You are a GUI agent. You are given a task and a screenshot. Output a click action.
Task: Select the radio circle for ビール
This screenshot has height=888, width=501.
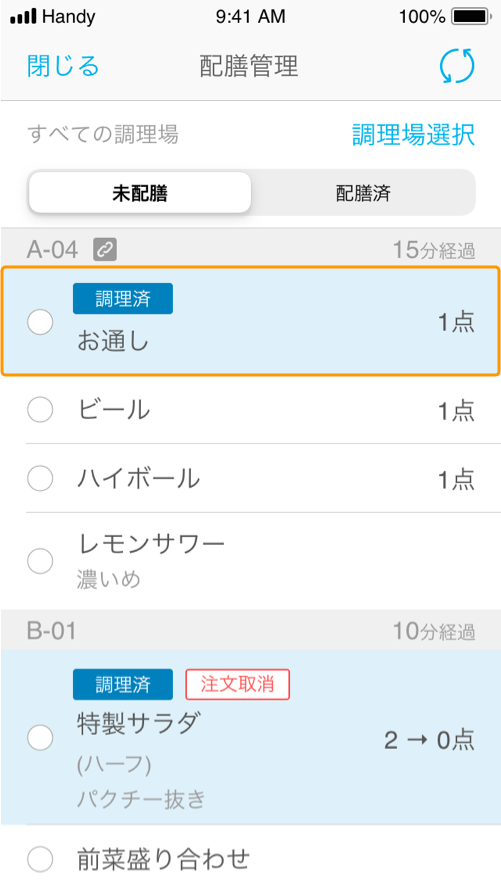point(40,409)
